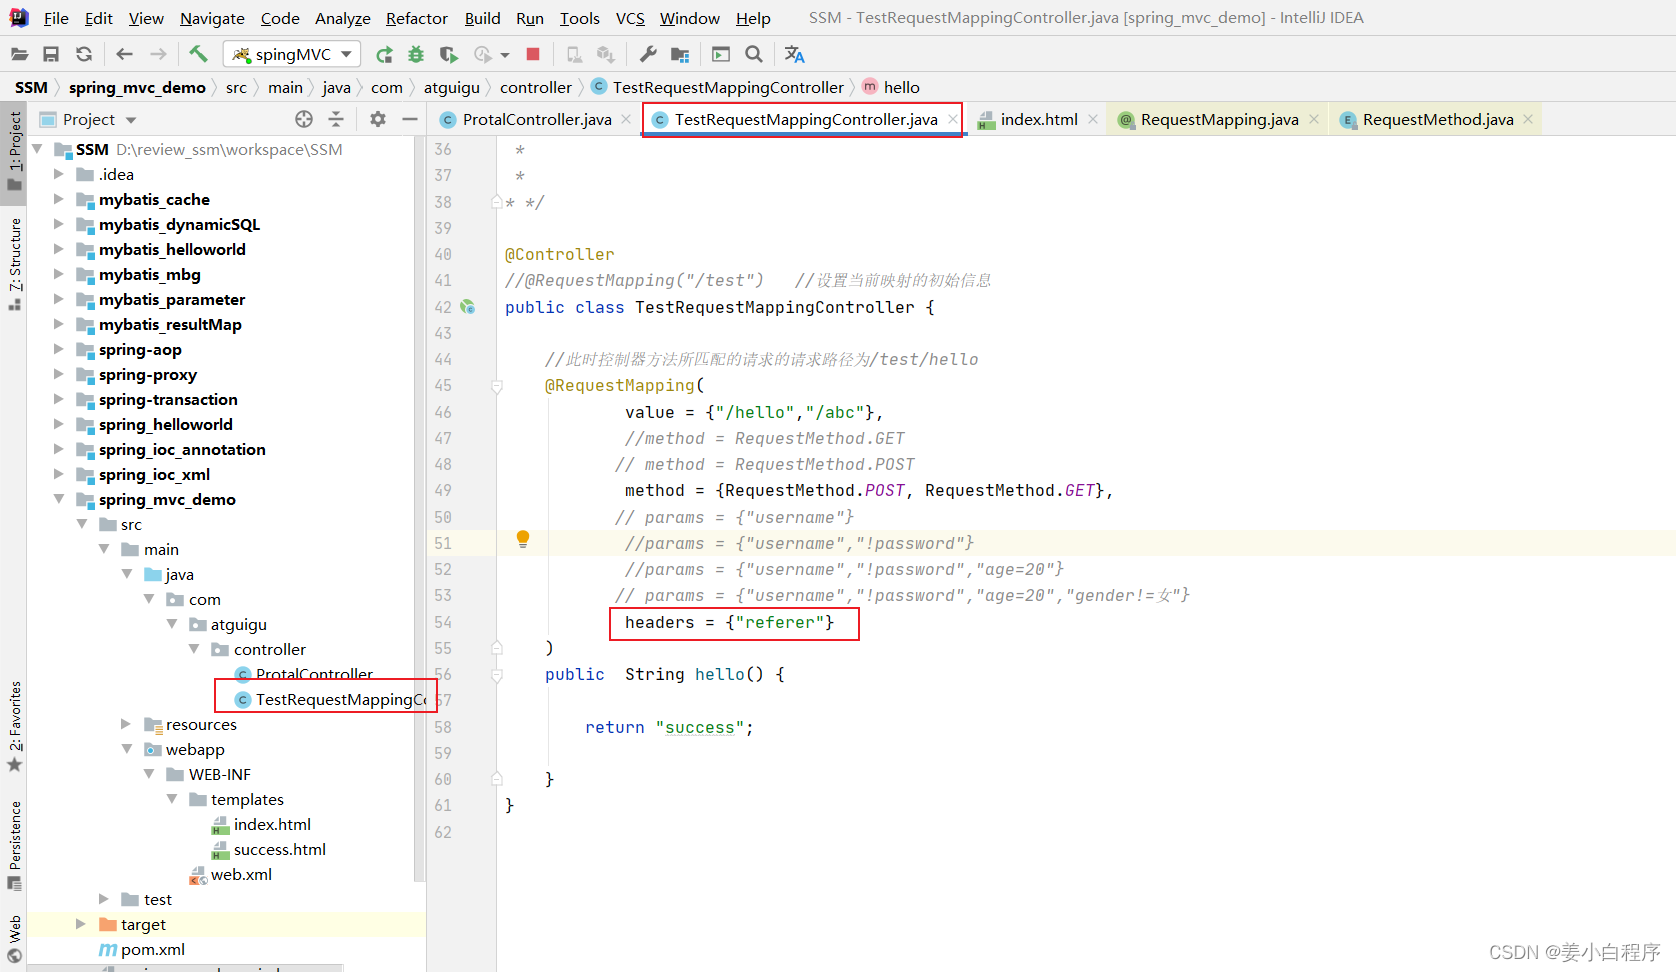The image size is (1676, 972).
Task: Expand the spring-aop module
Action: [58, 348]
